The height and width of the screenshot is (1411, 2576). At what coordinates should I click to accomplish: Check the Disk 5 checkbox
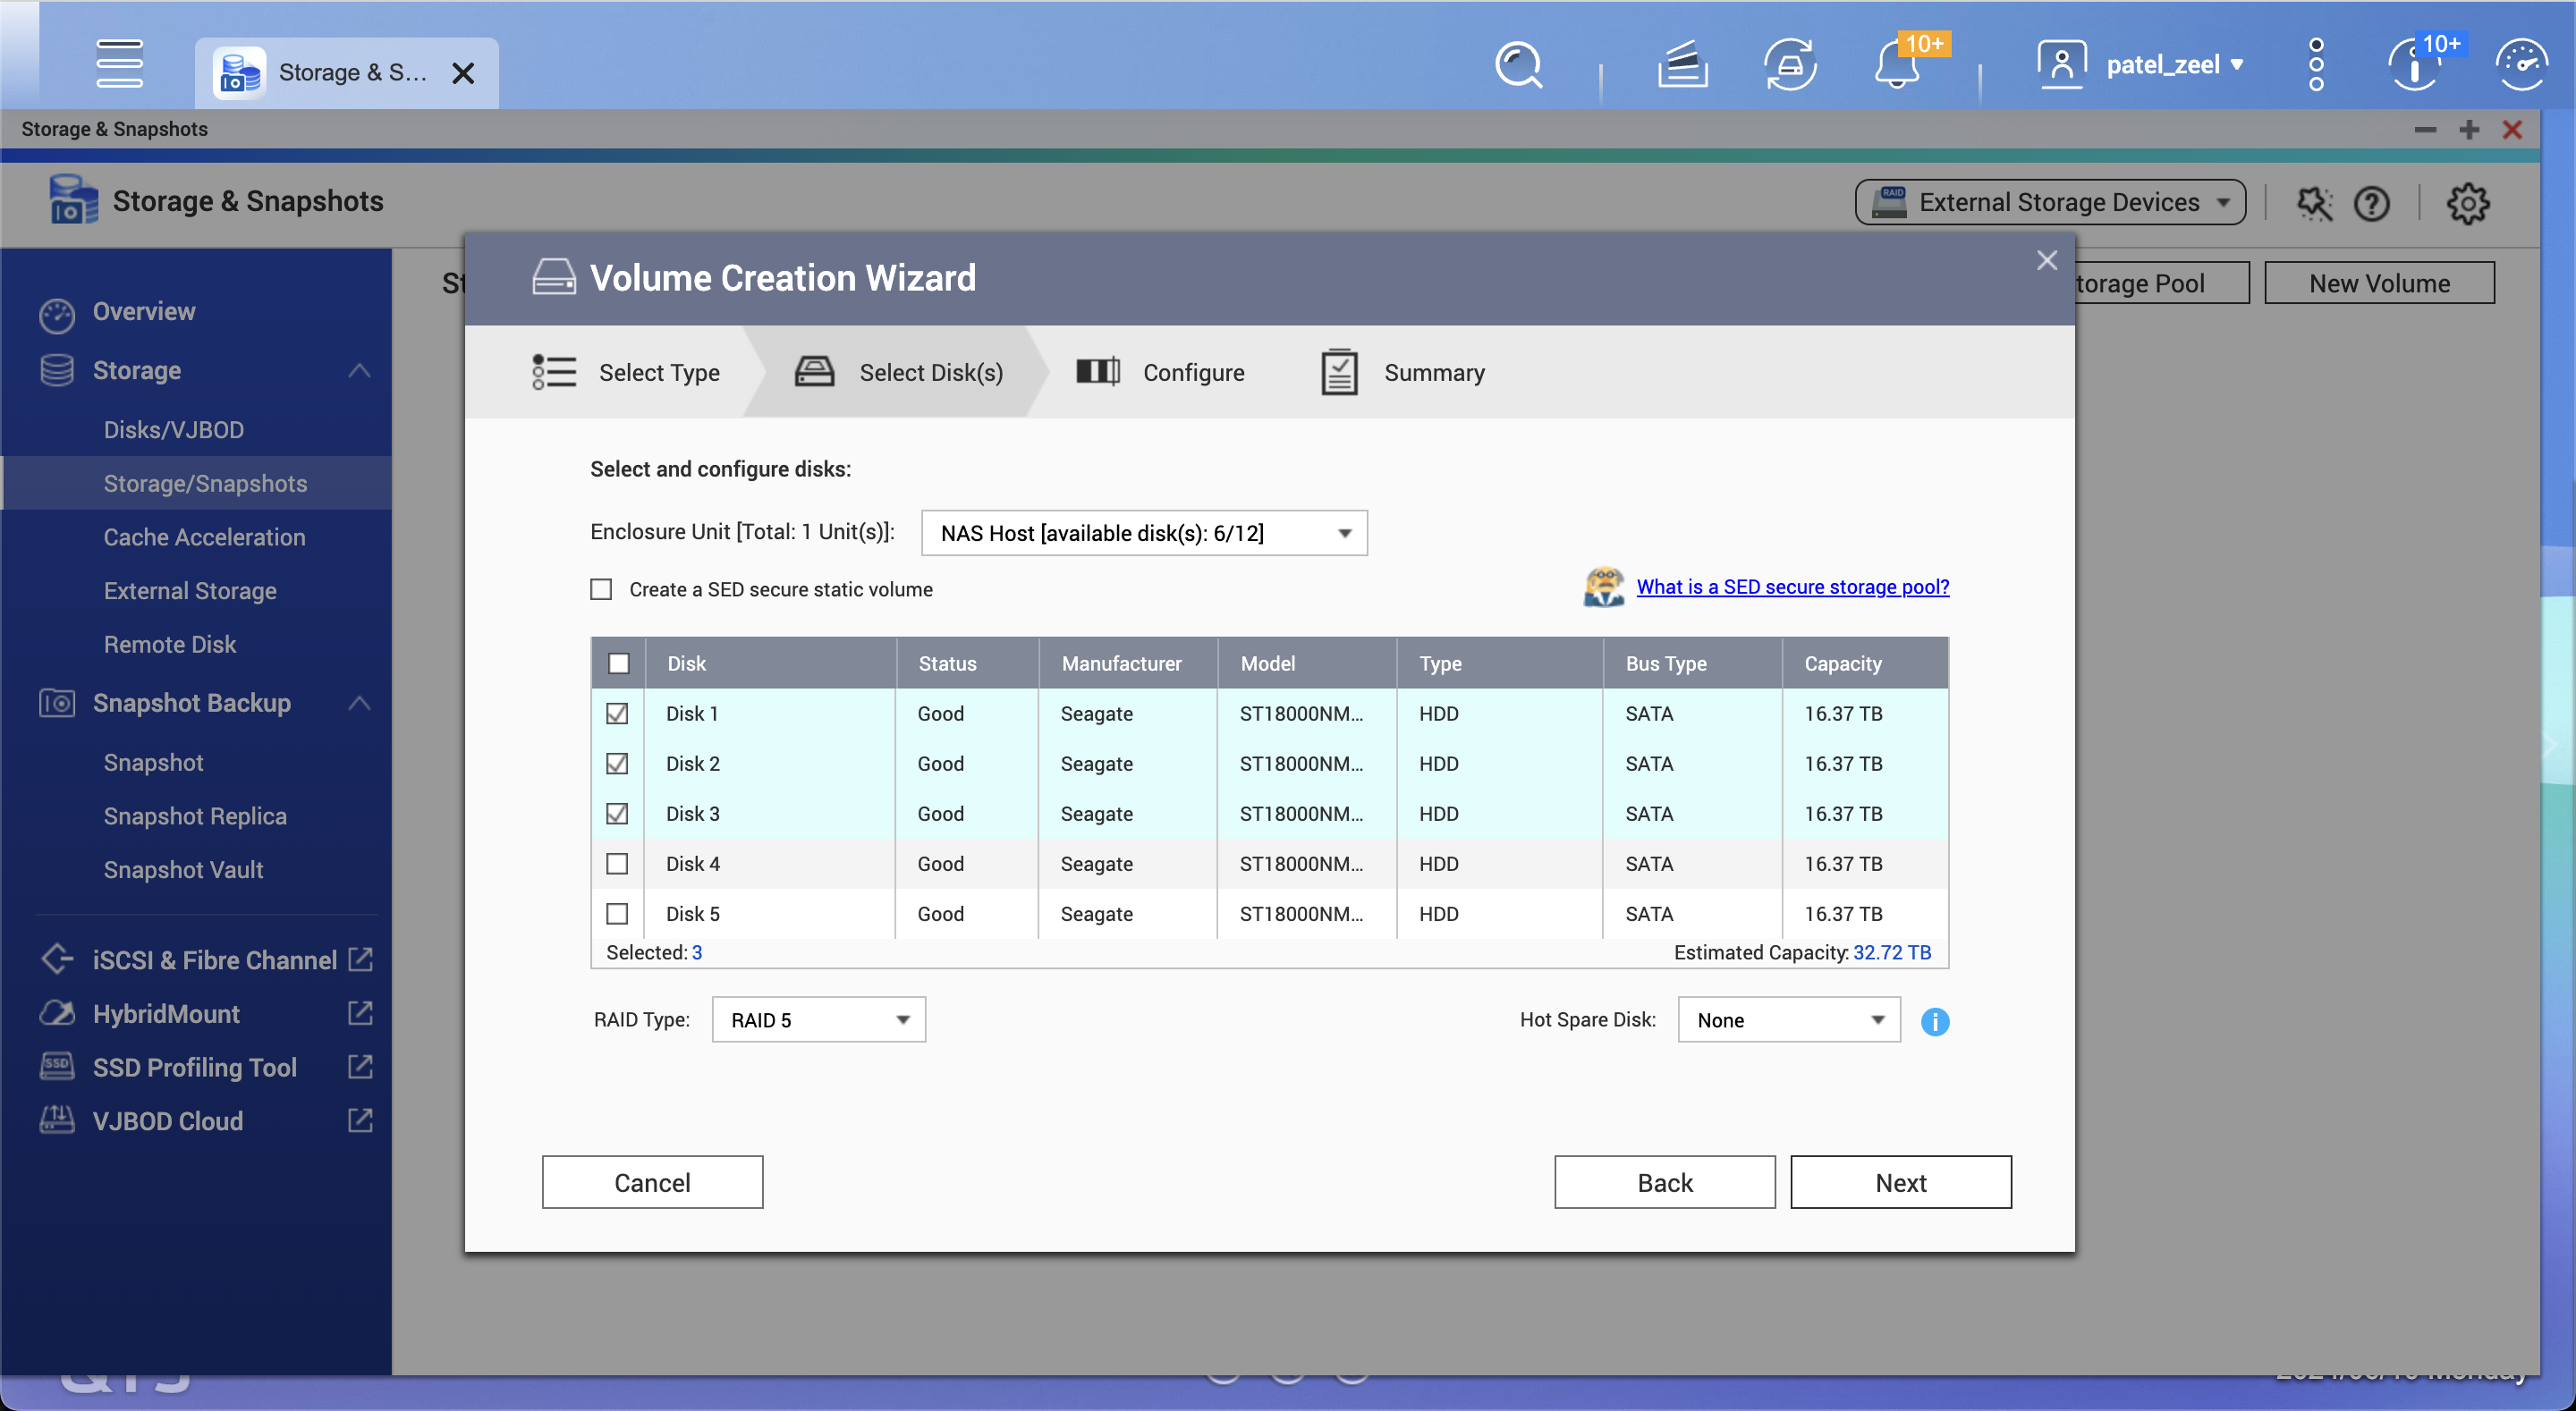coord(617,913)
